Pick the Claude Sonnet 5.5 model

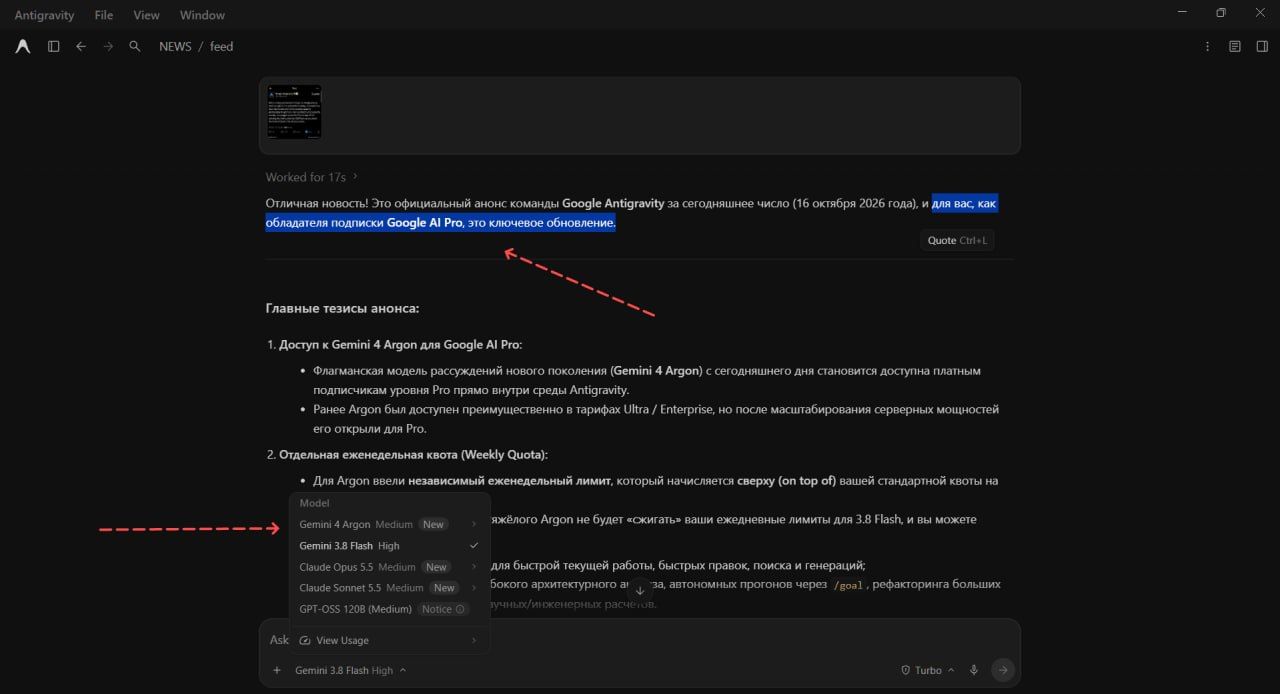(389, 588)
